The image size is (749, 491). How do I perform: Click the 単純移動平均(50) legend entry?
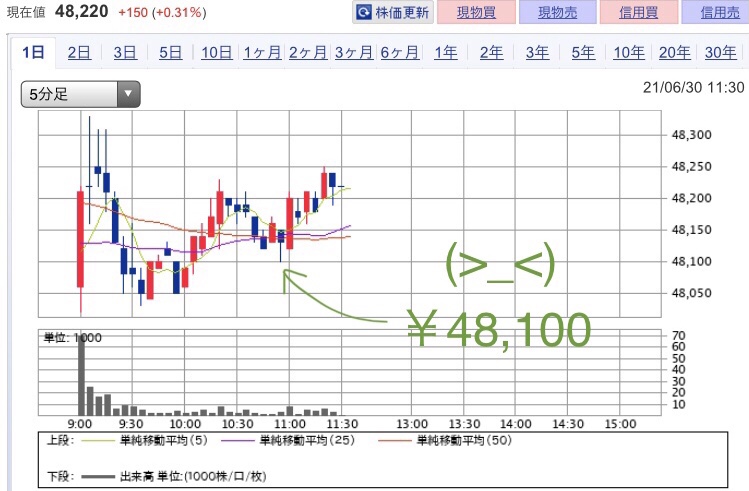(445, 440)
